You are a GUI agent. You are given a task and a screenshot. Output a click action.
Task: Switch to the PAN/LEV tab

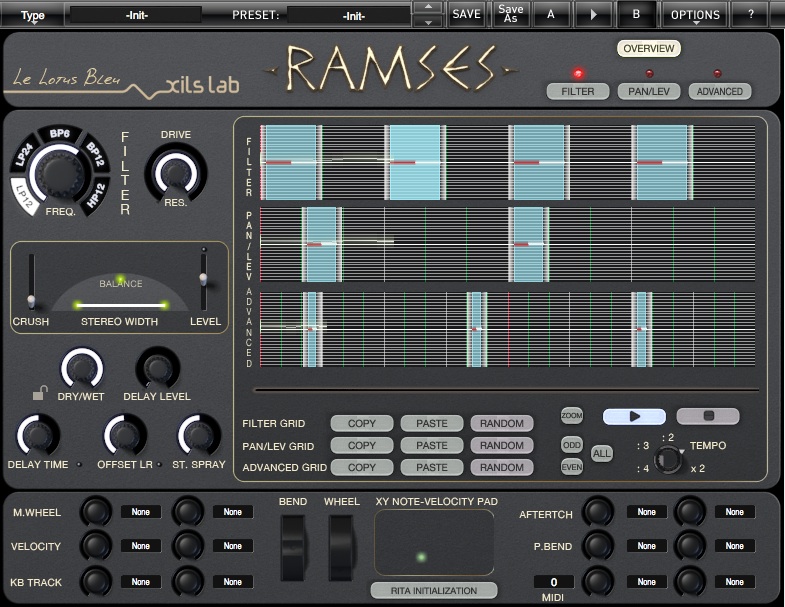tap(648, 91)
